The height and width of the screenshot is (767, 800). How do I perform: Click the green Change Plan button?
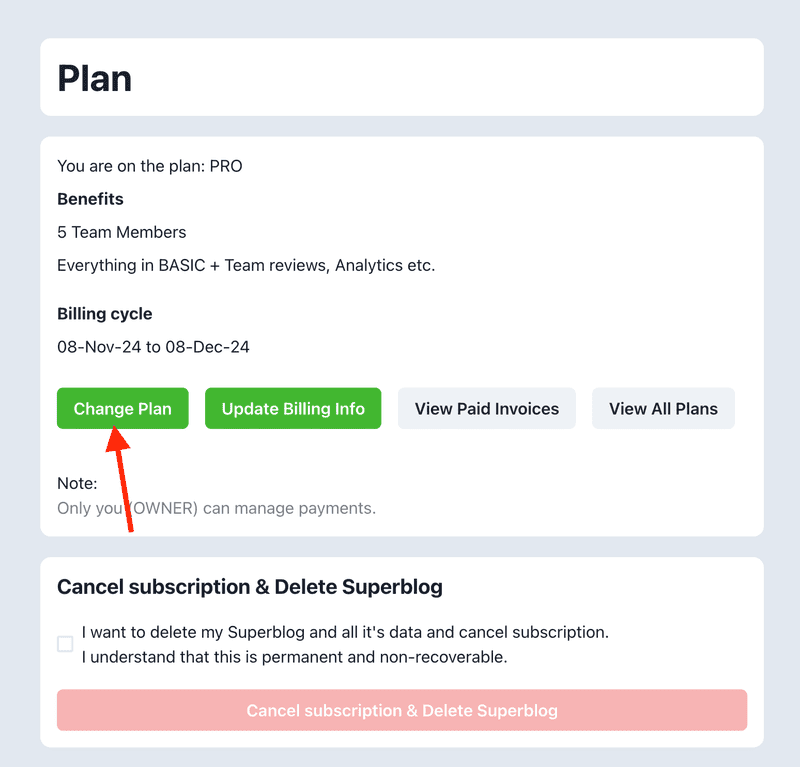pos(122,408)
